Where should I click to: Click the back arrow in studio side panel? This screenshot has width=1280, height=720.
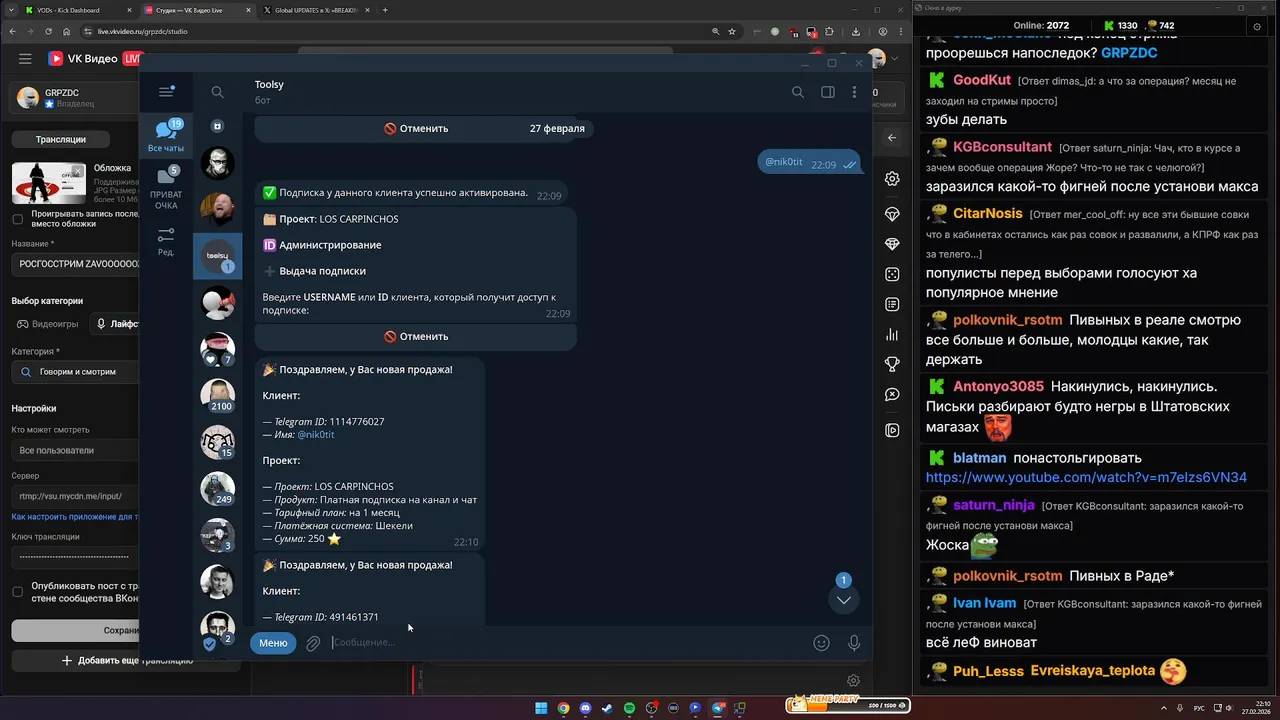892,138
